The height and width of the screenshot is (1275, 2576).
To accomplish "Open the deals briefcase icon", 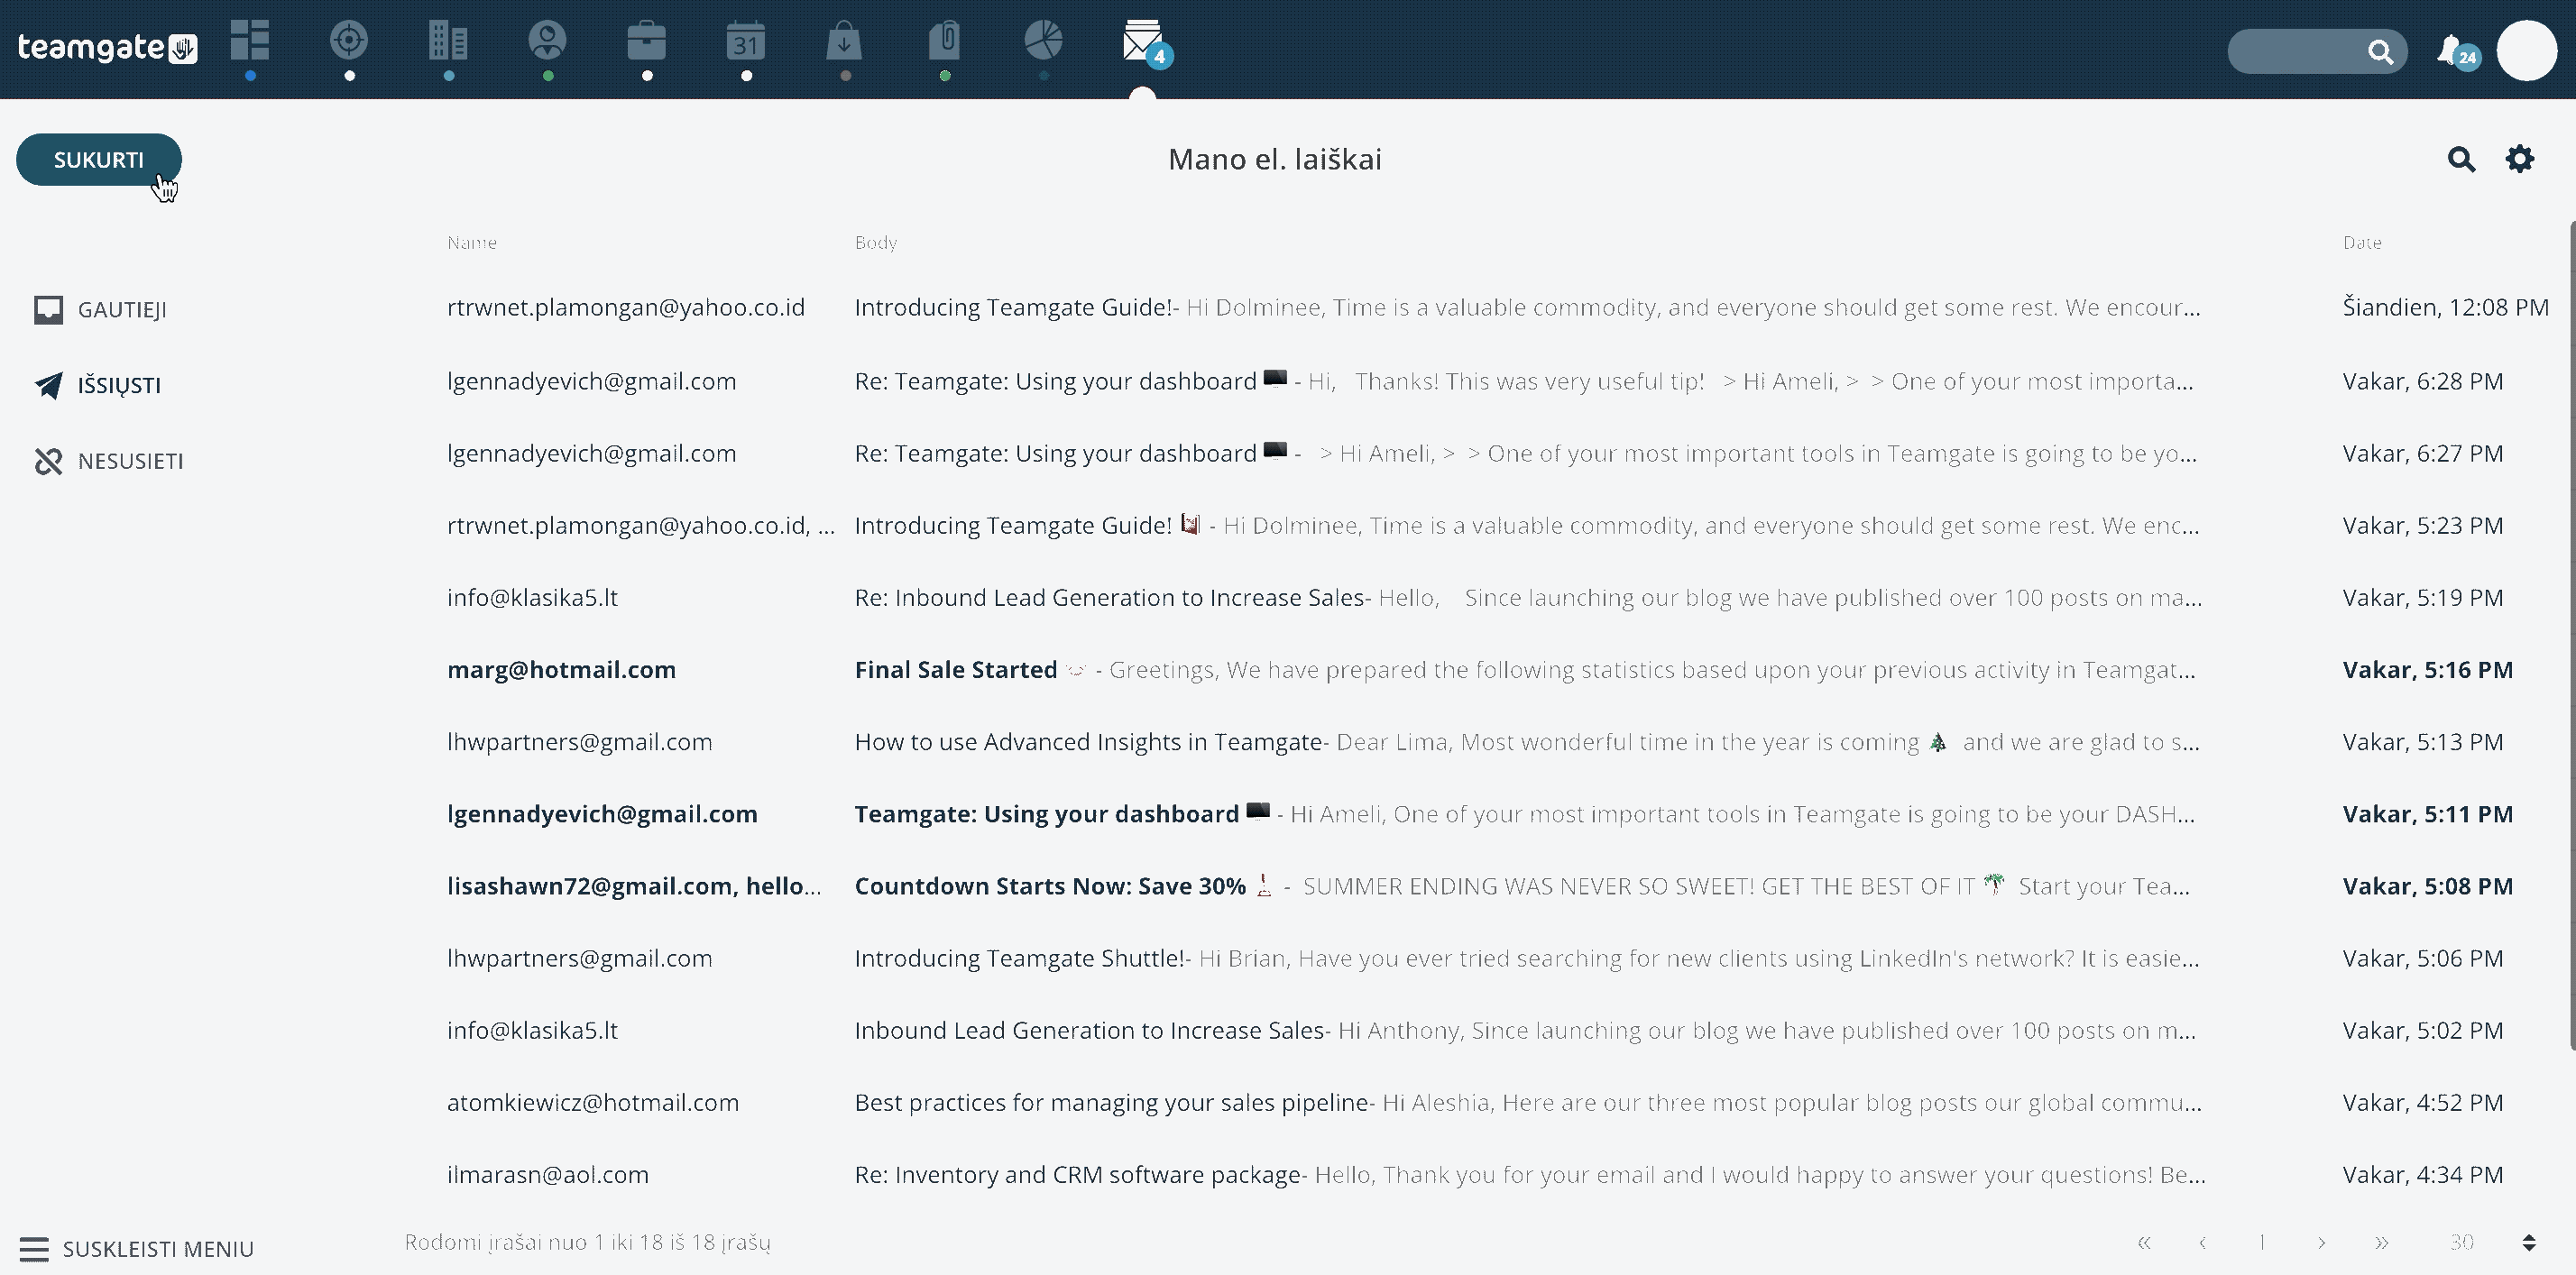I will pyautogui.click(x=646, y=41).
